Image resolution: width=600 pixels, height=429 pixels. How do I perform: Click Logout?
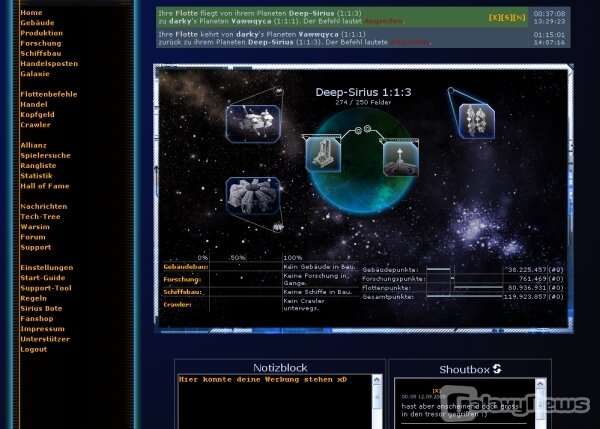pyautogui.click(x=34, y=349)
